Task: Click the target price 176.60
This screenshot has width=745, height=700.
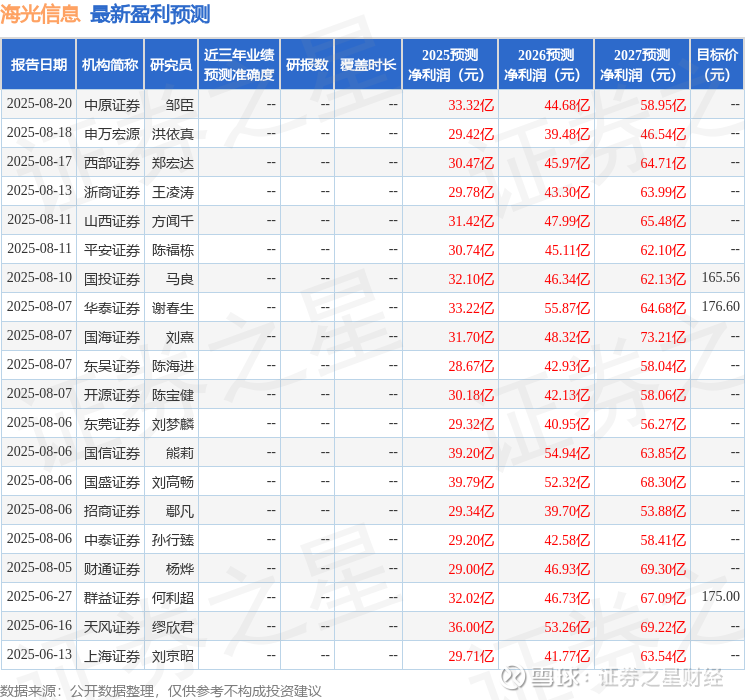Action: pos(721,306)
